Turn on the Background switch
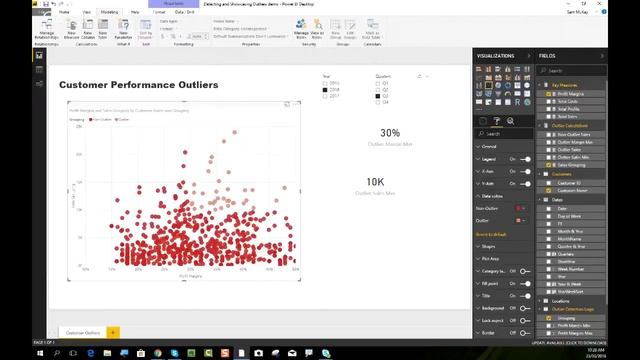Image resolution: width=640 pixels, height=360 pixels. point(525,308)
